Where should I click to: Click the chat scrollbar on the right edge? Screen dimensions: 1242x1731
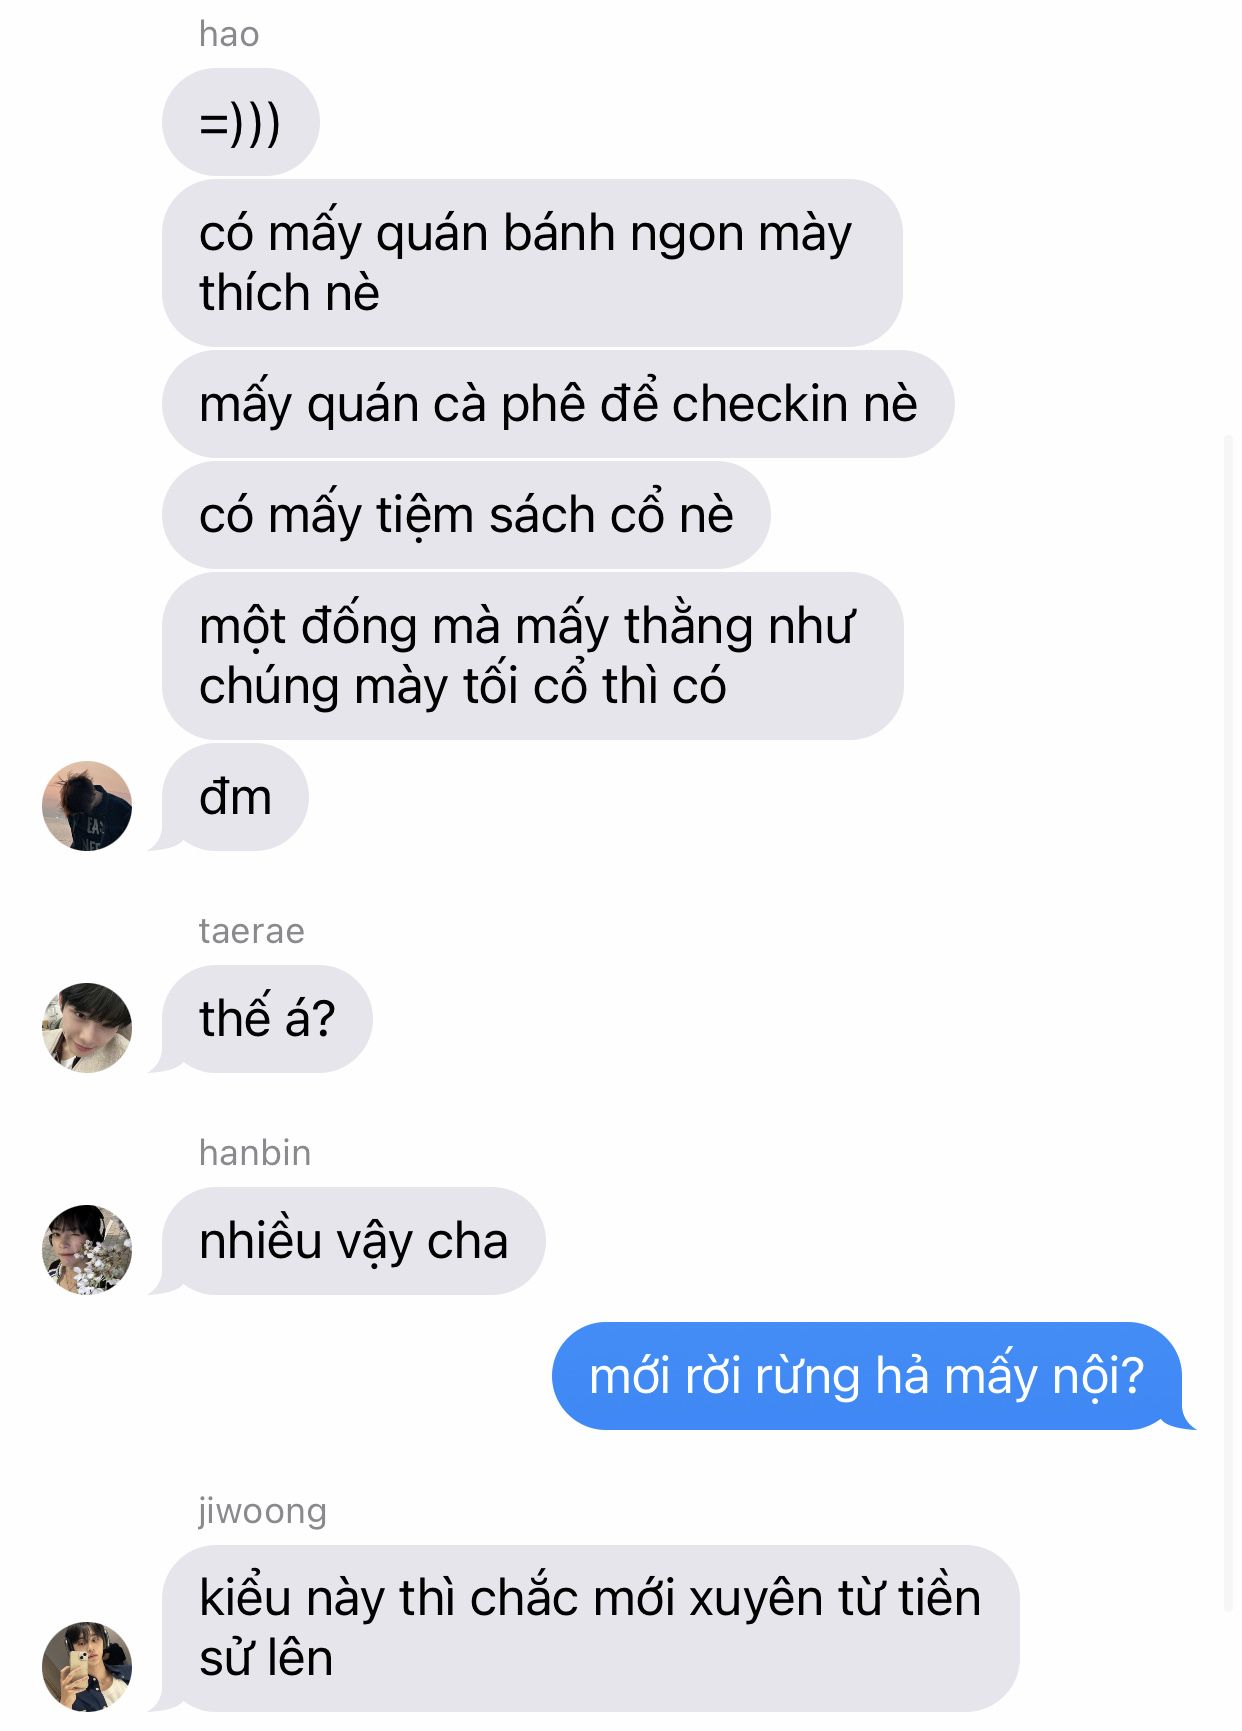(1229, 1022)
